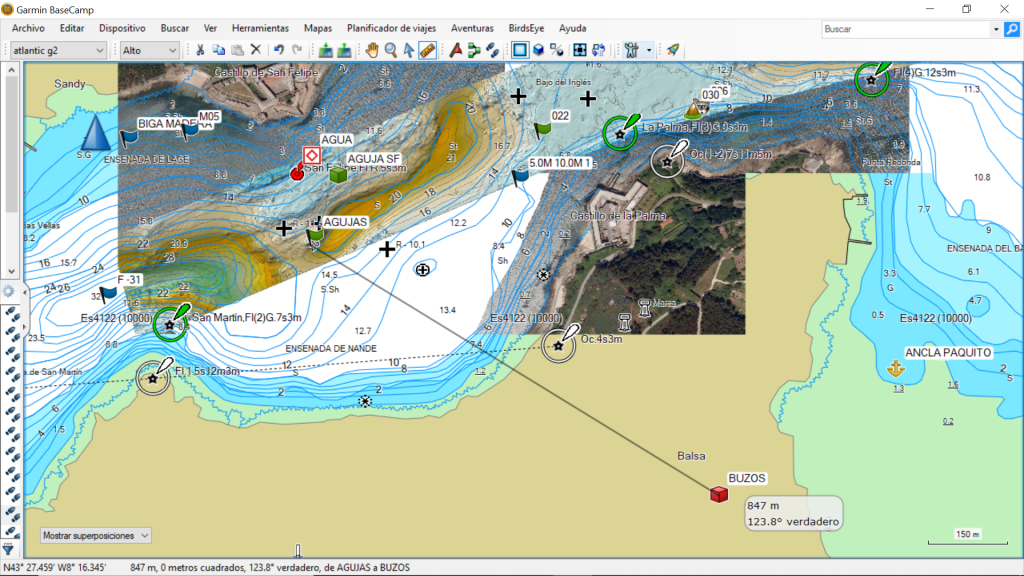Open the Mostrar superposiciones dropdown

tap(95, 536)
